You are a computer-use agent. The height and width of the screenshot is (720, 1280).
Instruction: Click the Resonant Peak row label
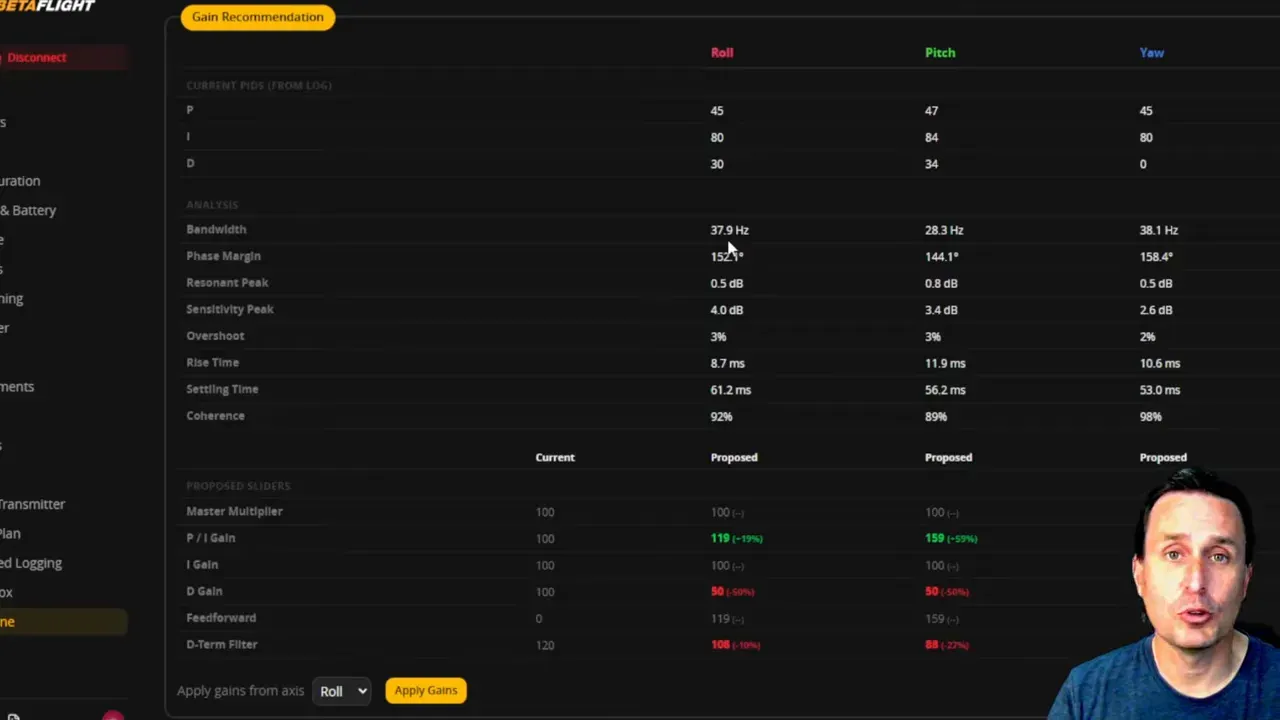pyautogui.click(x=227, y=282)
